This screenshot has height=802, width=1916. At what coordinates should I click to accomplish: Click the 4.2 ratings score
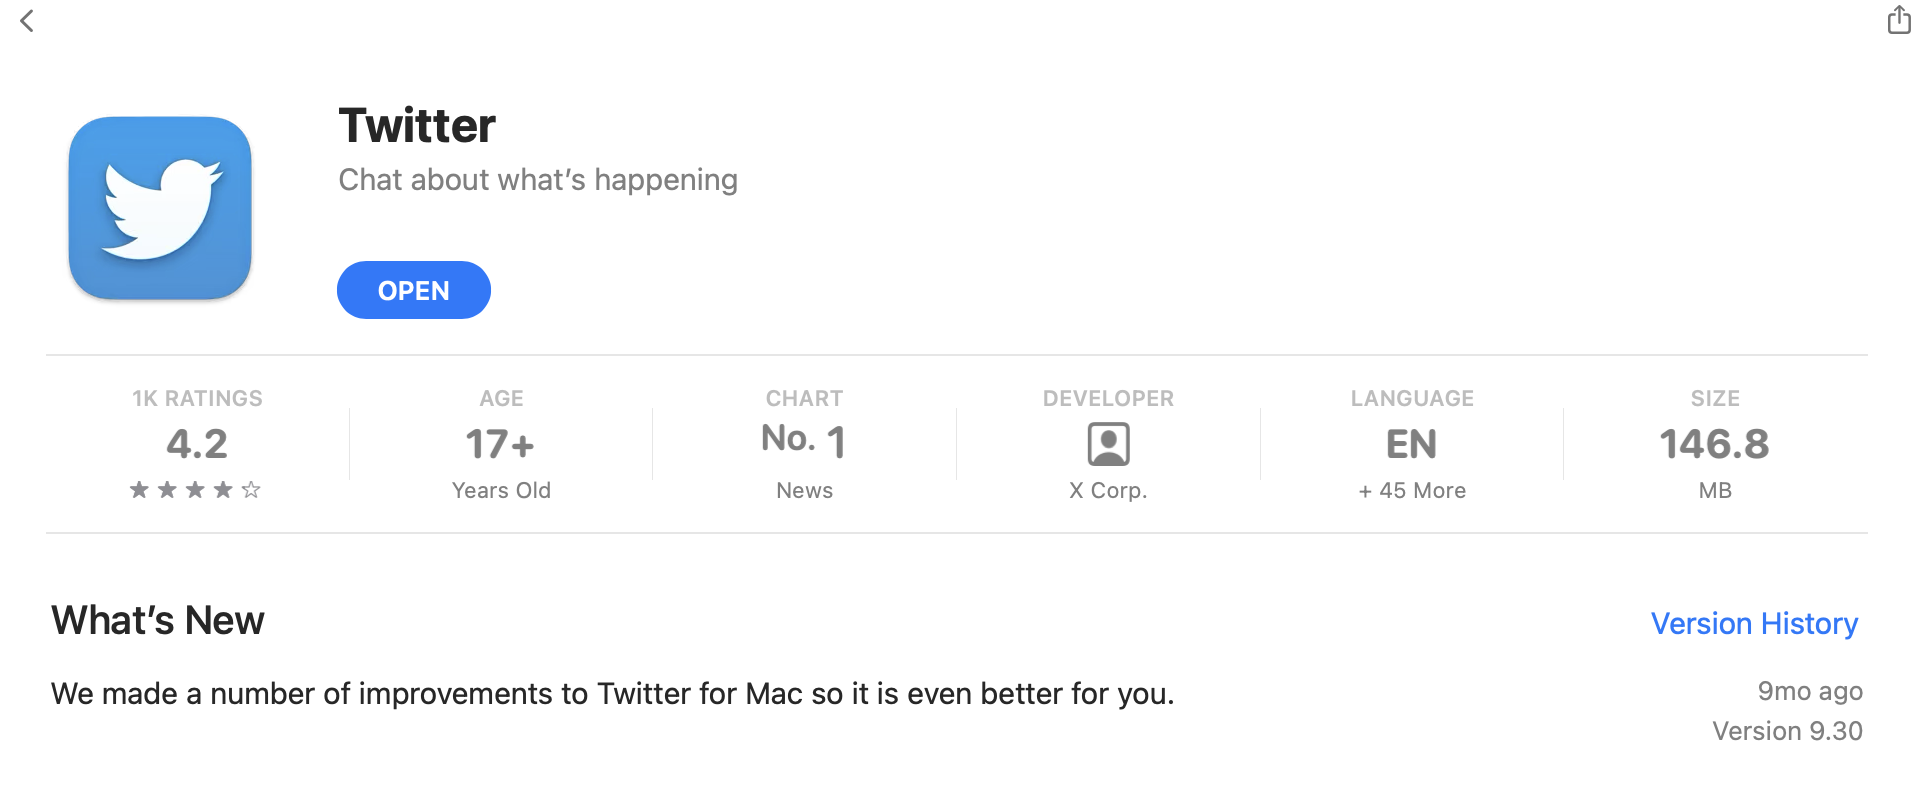197,444
